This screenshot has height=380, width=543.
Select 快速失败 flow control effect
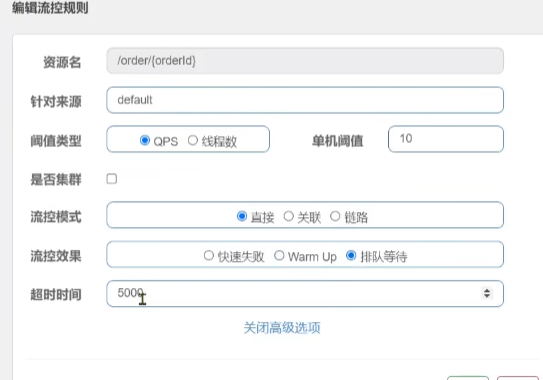[208, 256]
